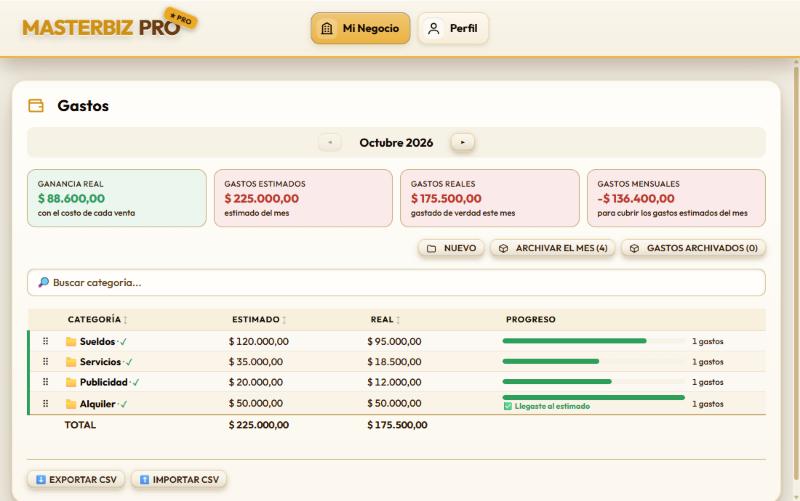Click the check mark next to Servicios
Viewport: 800px width, 501px height.
(129, 362)
